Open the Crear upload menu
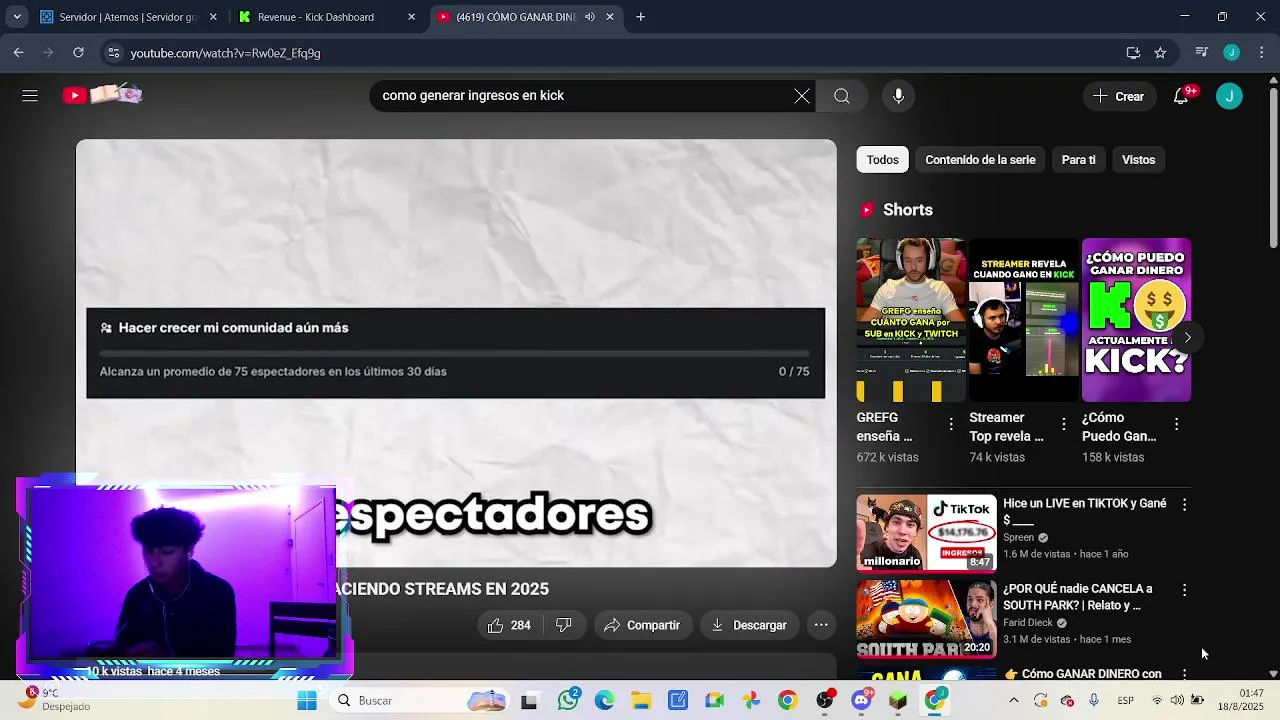The width and height of the screenshot is (1280, 720). pyautogui.click(x=1119, y=96)
